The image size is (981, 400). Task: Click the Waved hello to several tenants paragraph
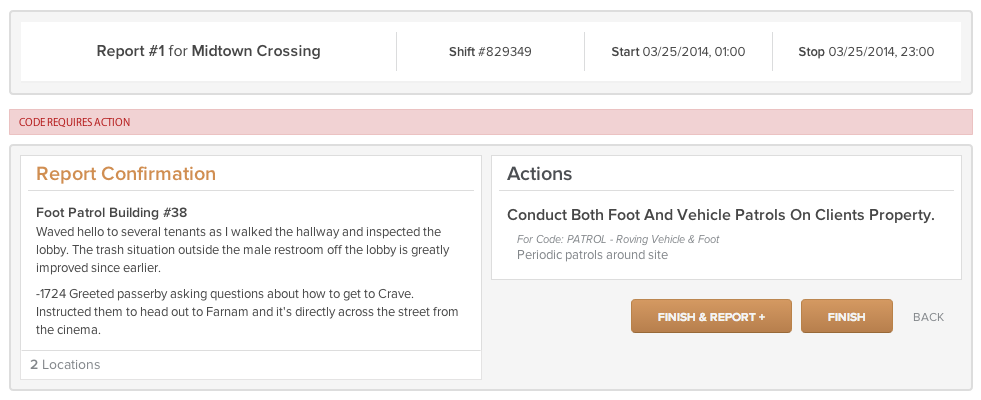tap(243, 250)
